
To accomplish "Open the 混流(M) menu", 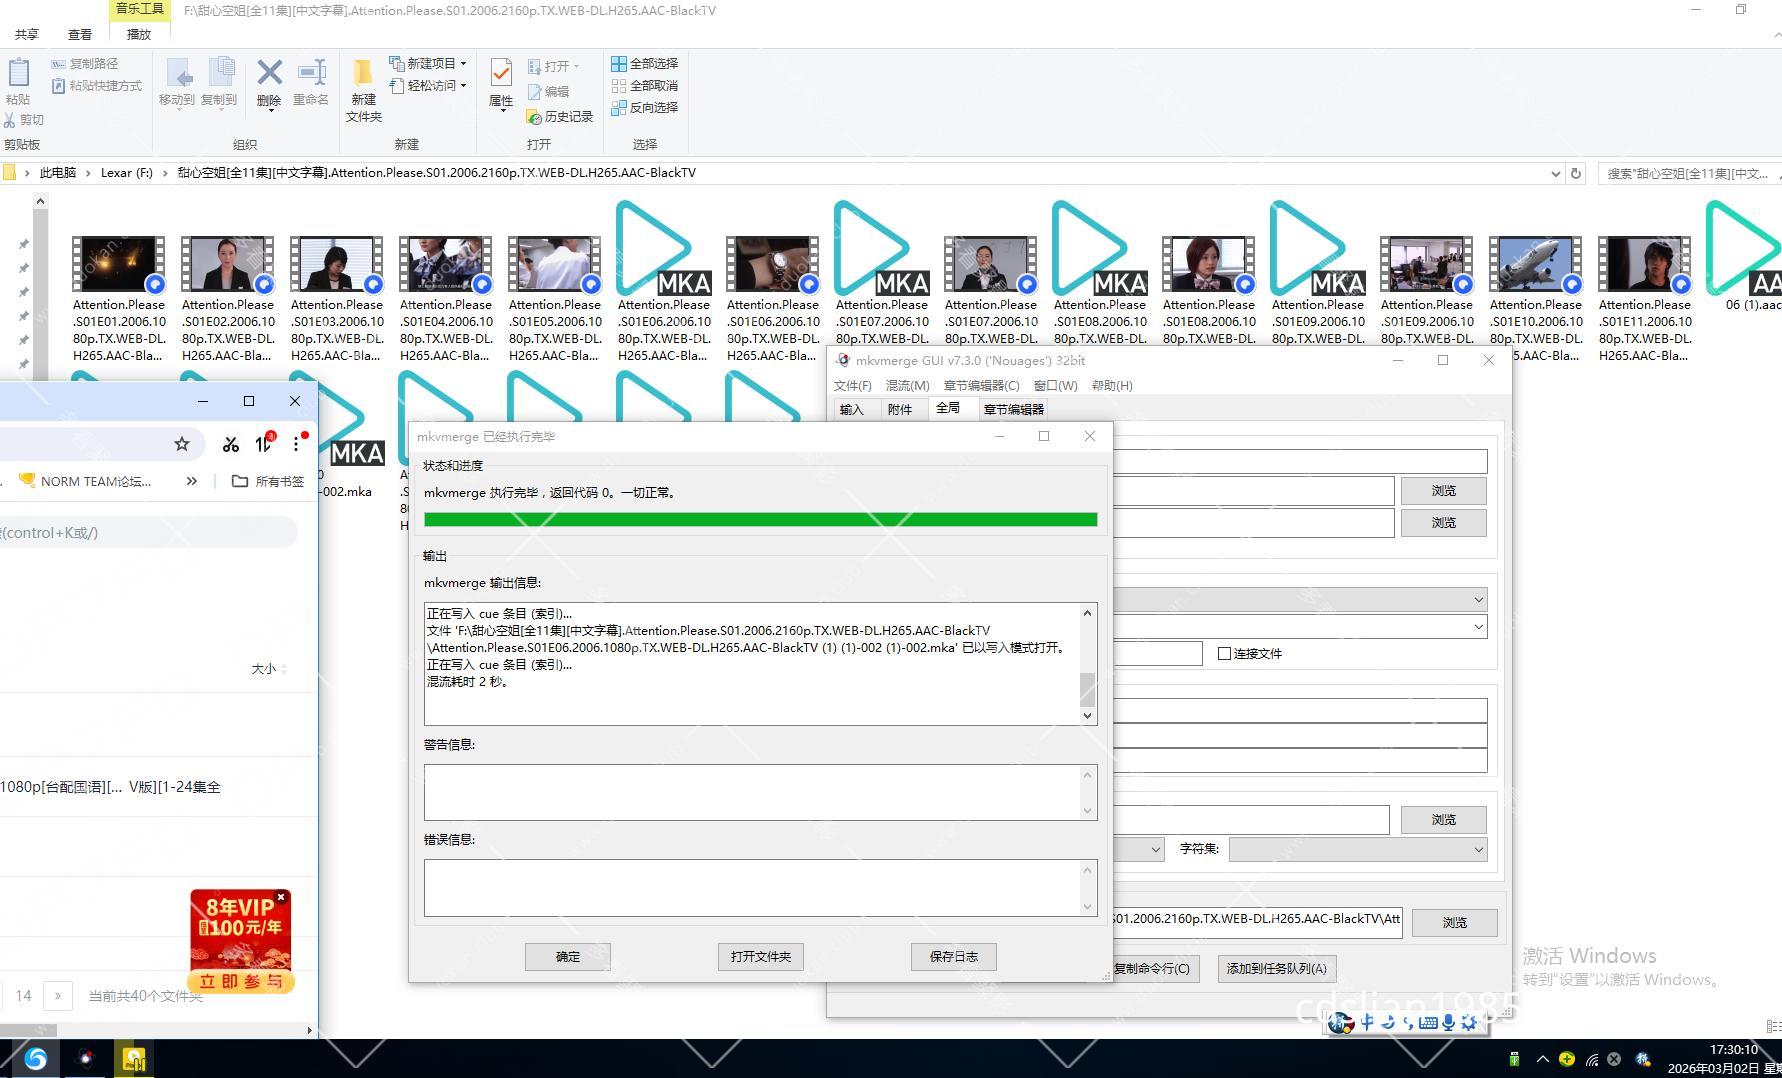I will click(x=907, y=386).
